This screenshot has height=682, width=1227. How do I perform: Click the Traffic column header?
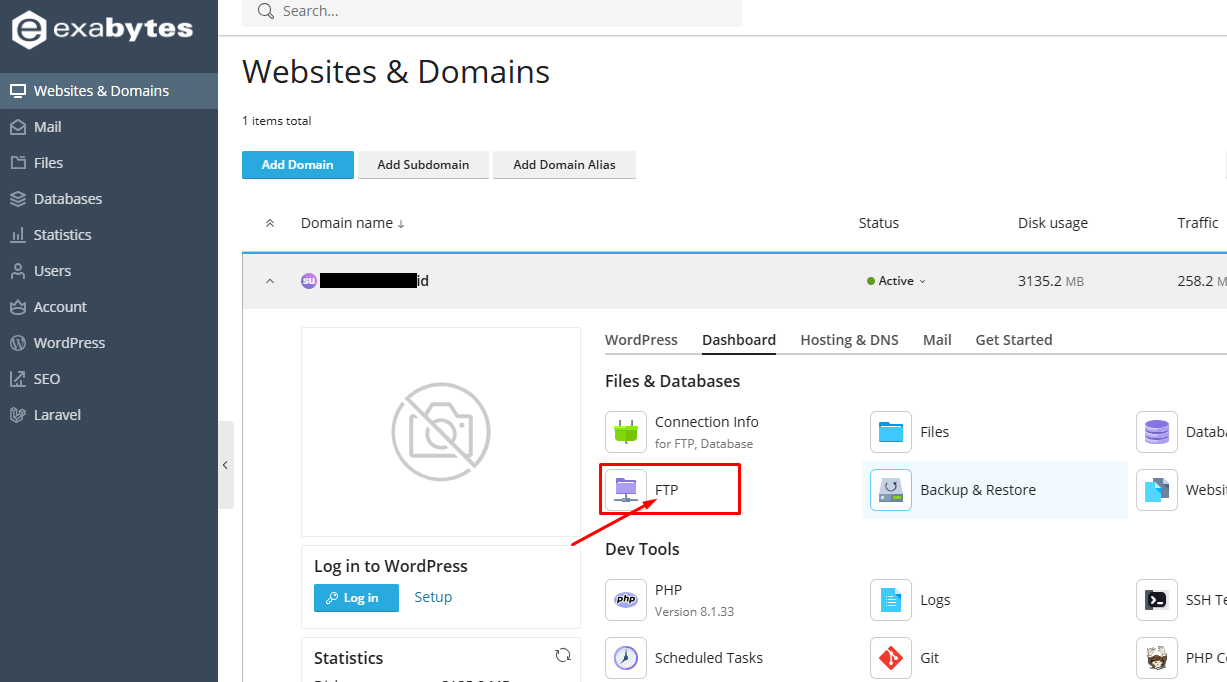point(1198,223)
